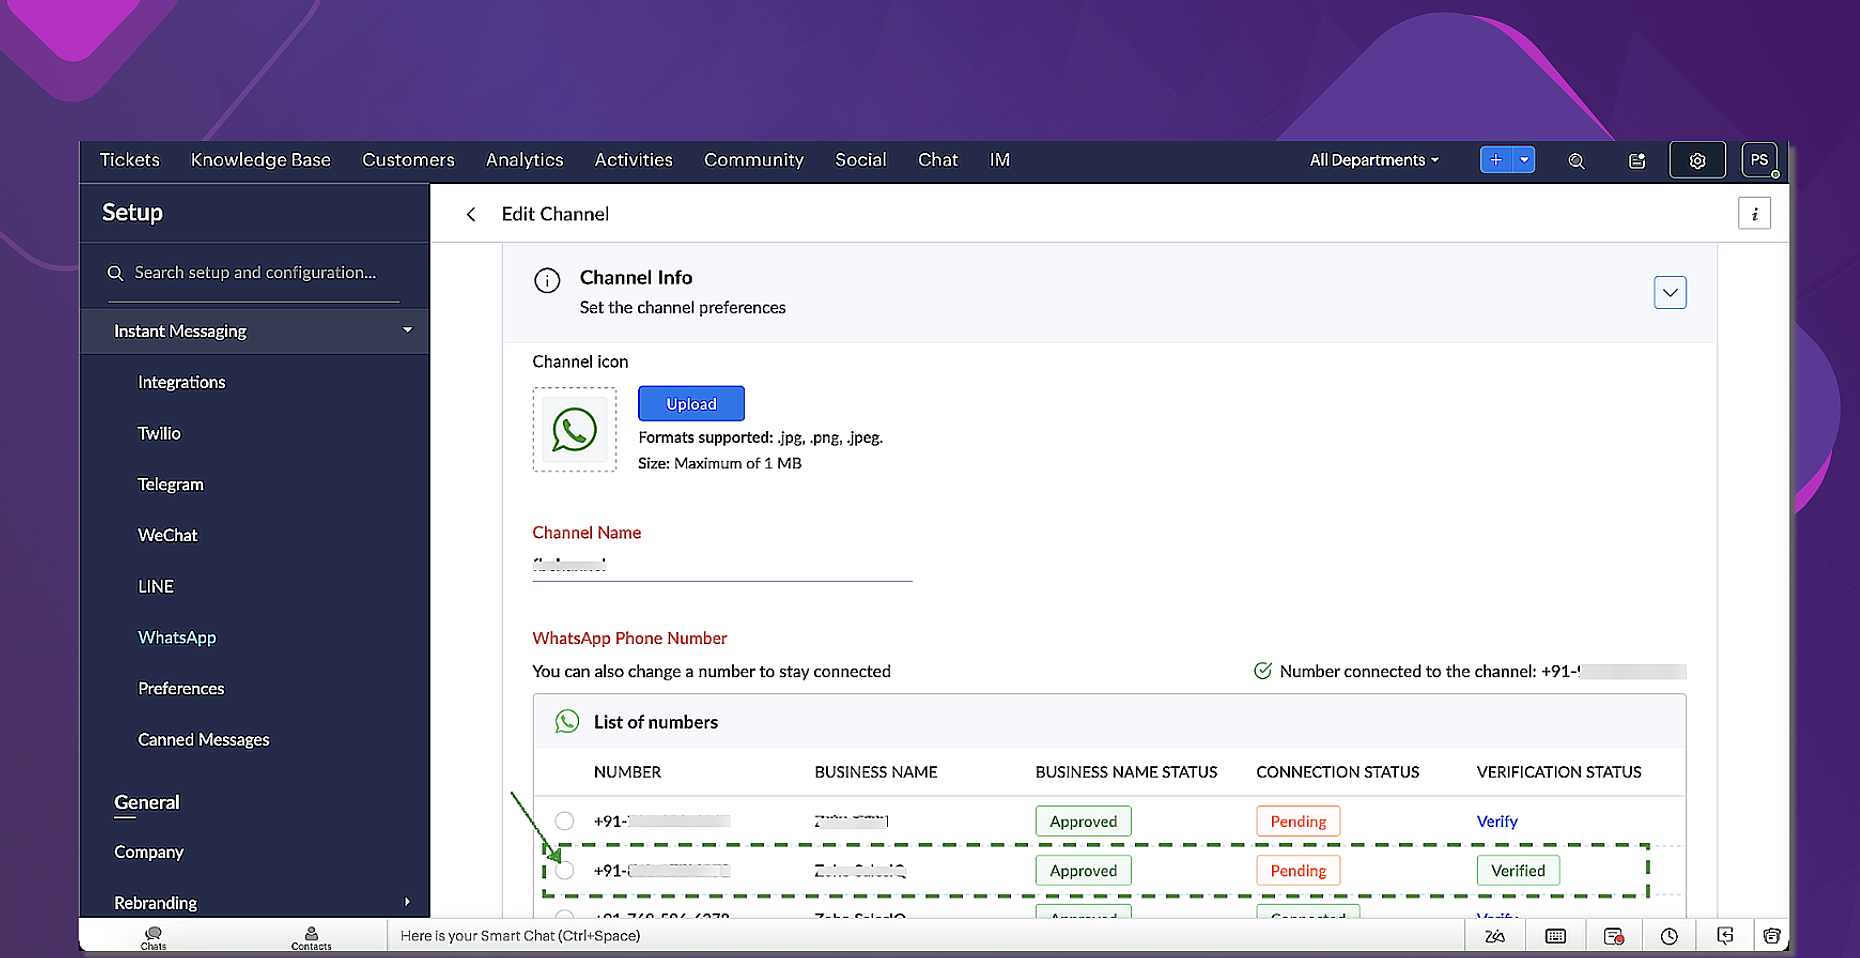
Task: Select radio button for the Verified number row
Action: [x=565, y=871]
